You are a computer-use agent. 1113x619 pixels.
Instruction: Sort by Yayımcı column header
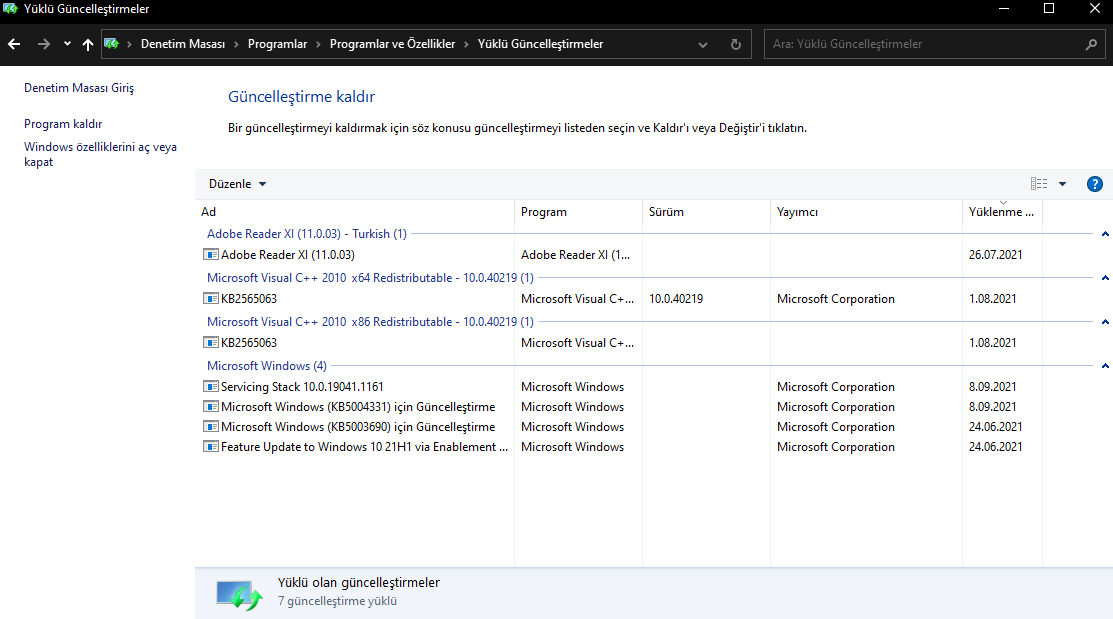pos(866,212)
